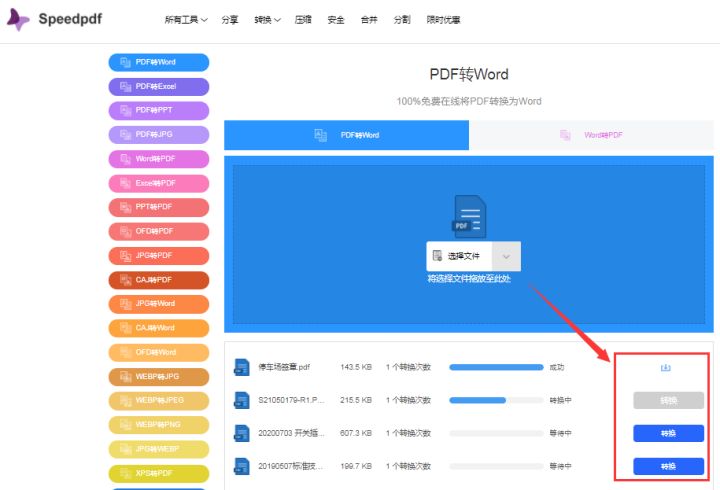Click the 转换中 status text

560,400
